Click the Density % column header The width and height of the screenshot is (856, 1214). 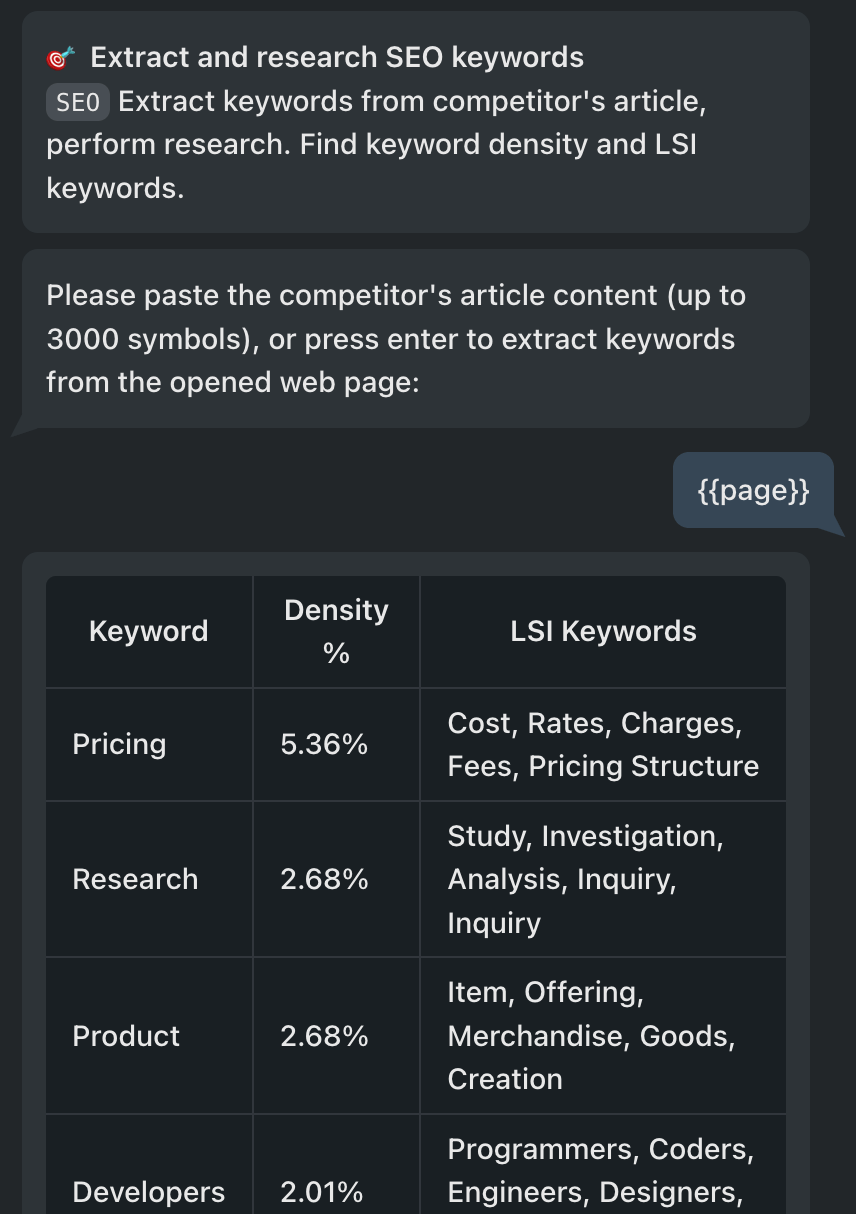[336, 632]
